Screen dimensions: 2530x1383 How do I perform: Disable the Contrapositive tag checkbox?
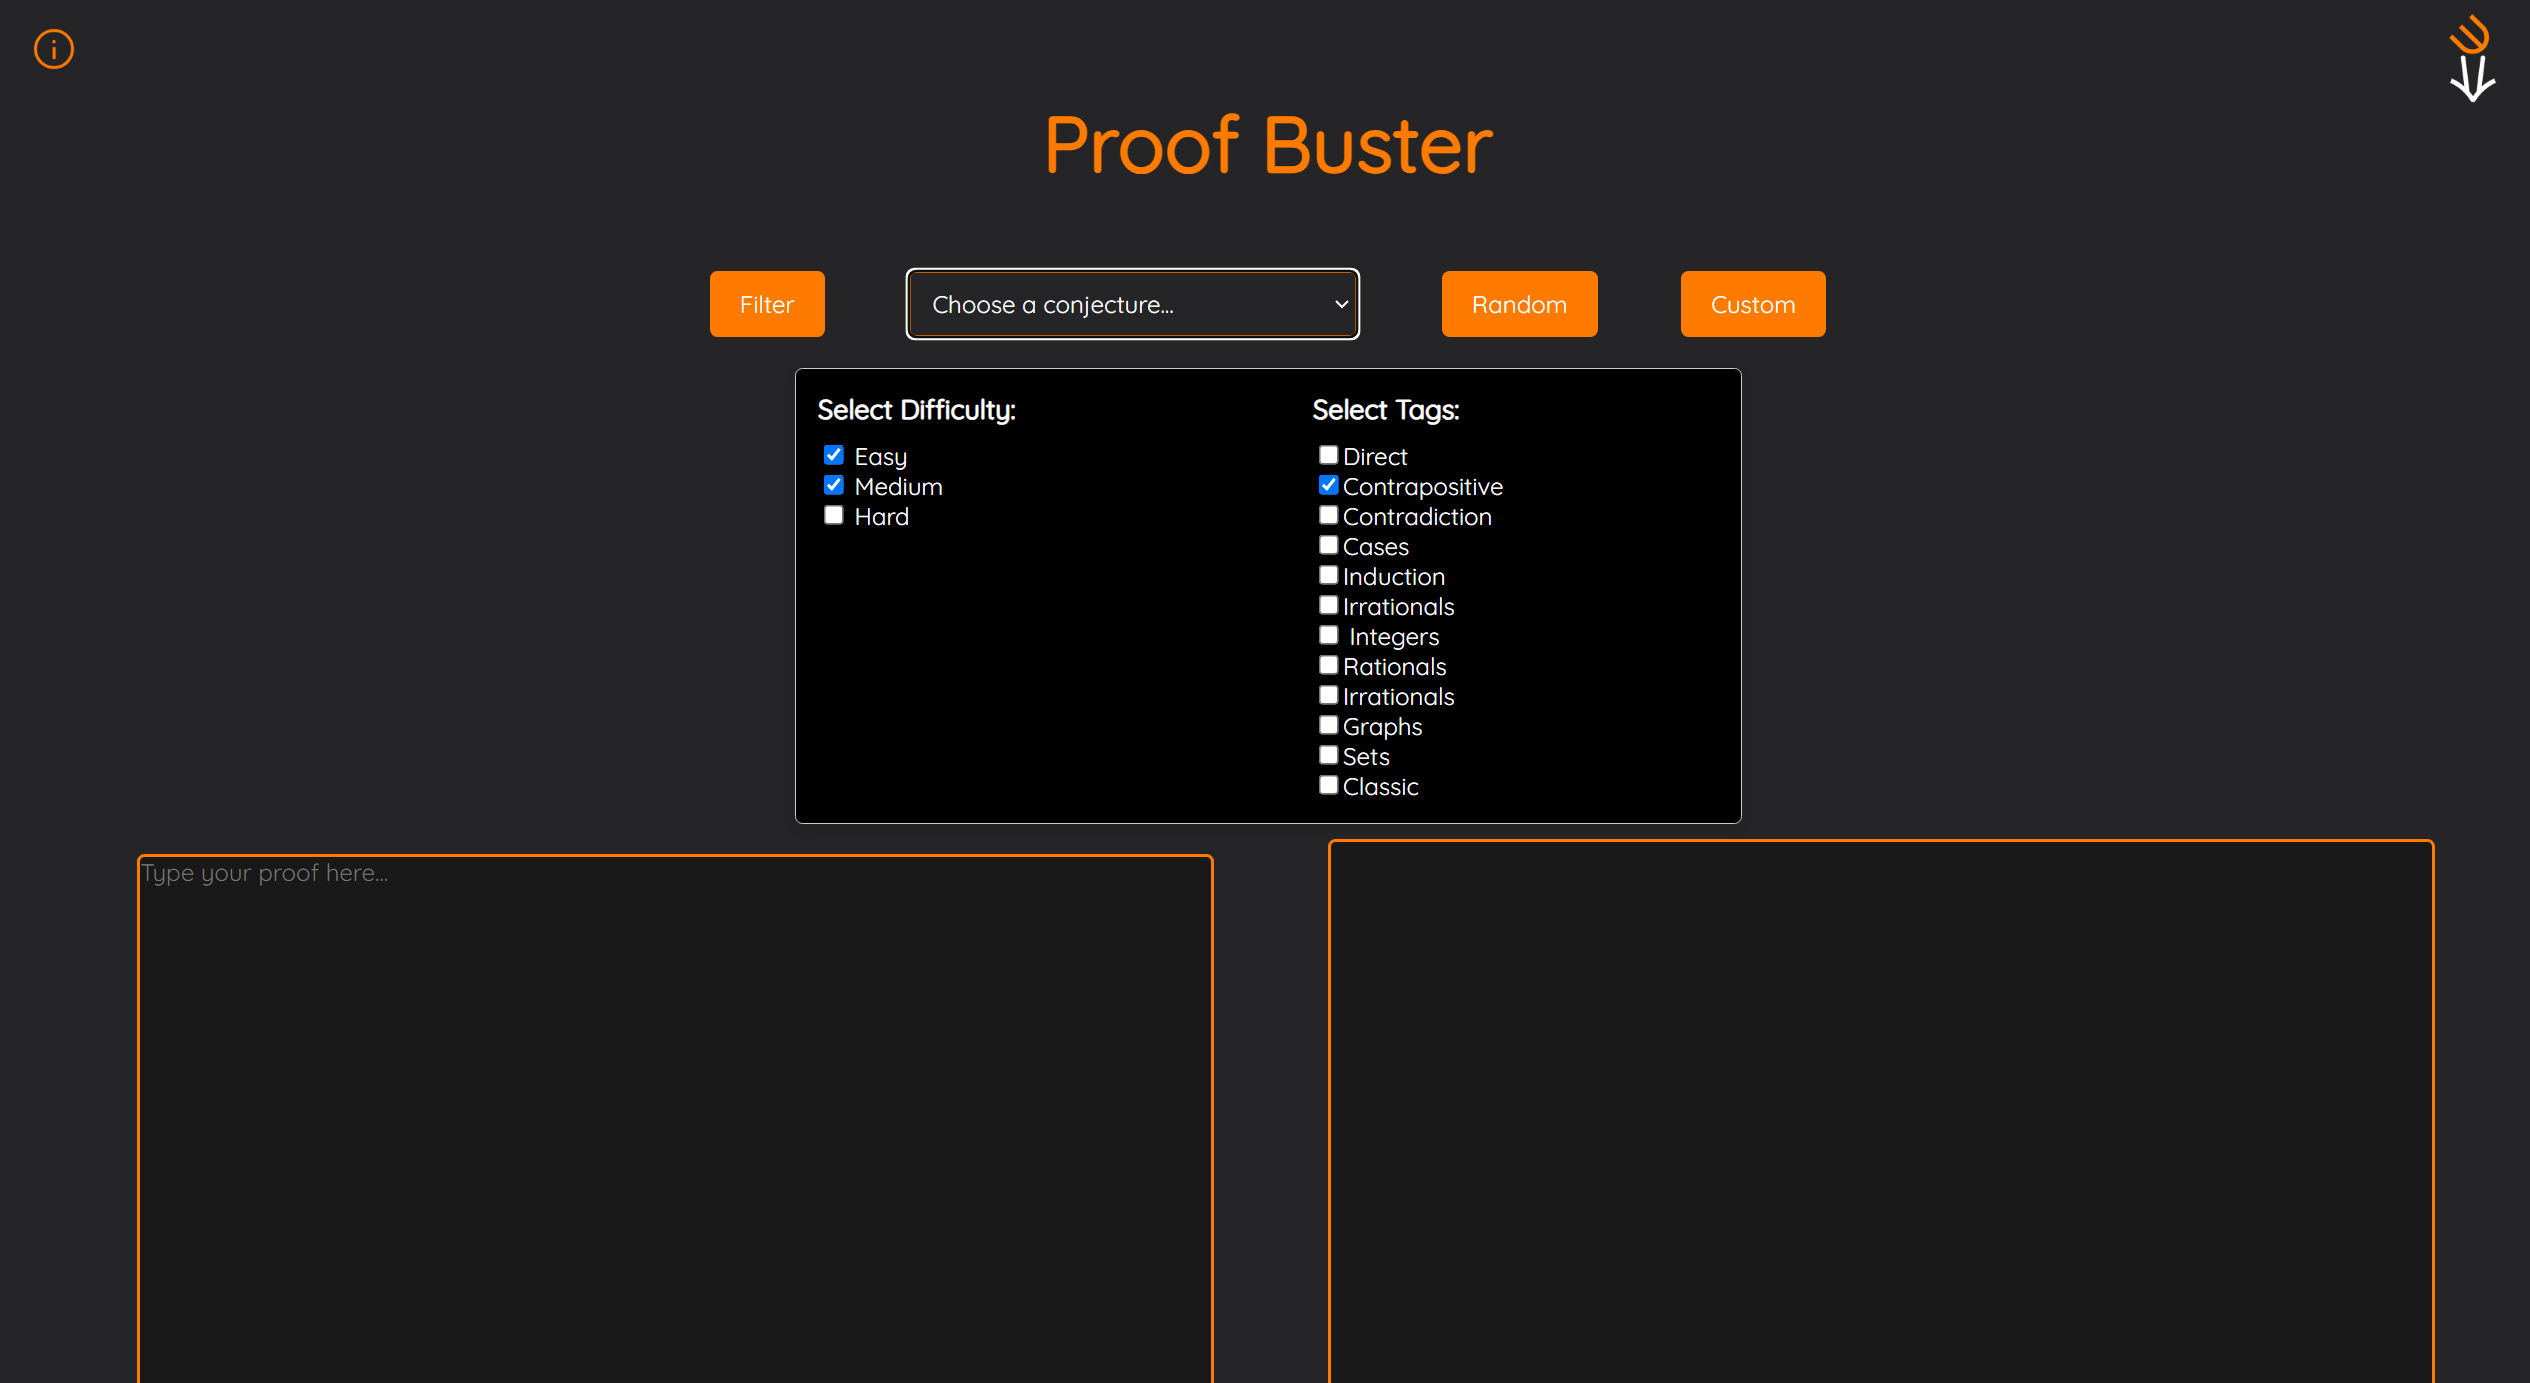pos(1328,485)
